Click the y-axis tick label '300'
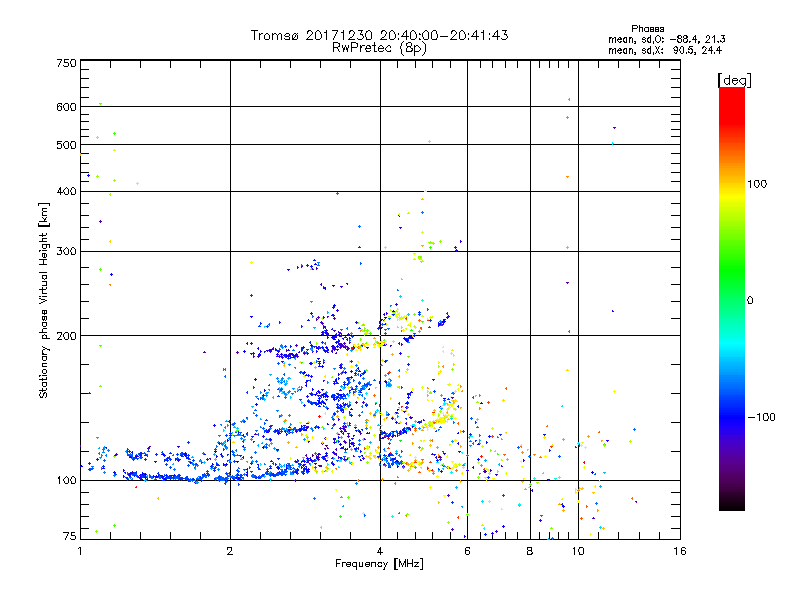800x600 pixels. coord(67,251)
